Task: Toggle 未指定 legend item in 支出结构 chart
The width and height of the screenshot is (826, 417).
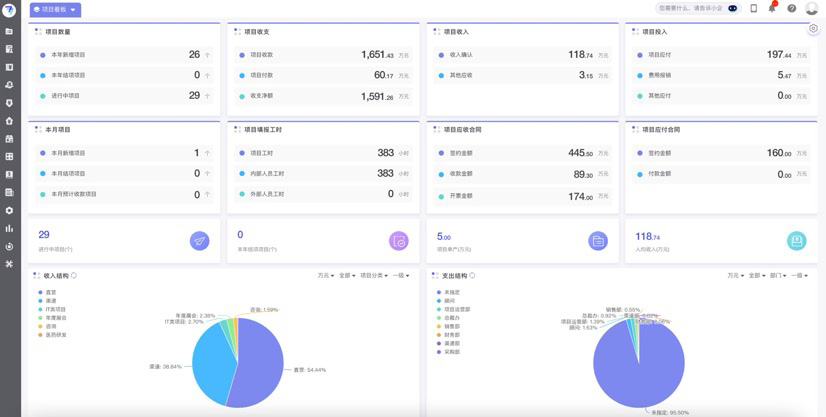Action: tap(450, 292)
